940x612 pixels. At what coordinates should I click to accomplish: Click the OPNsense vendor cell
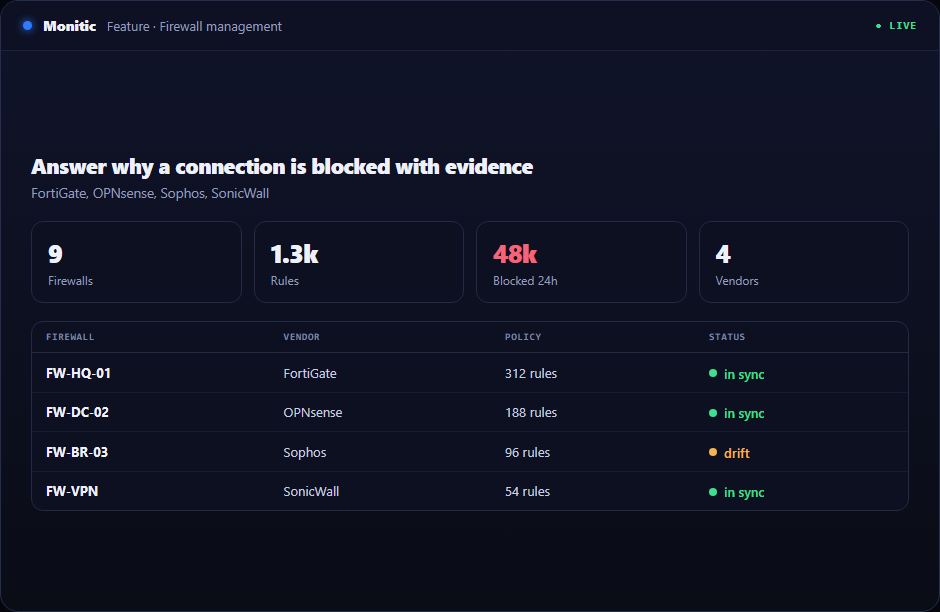click(313, 412)
